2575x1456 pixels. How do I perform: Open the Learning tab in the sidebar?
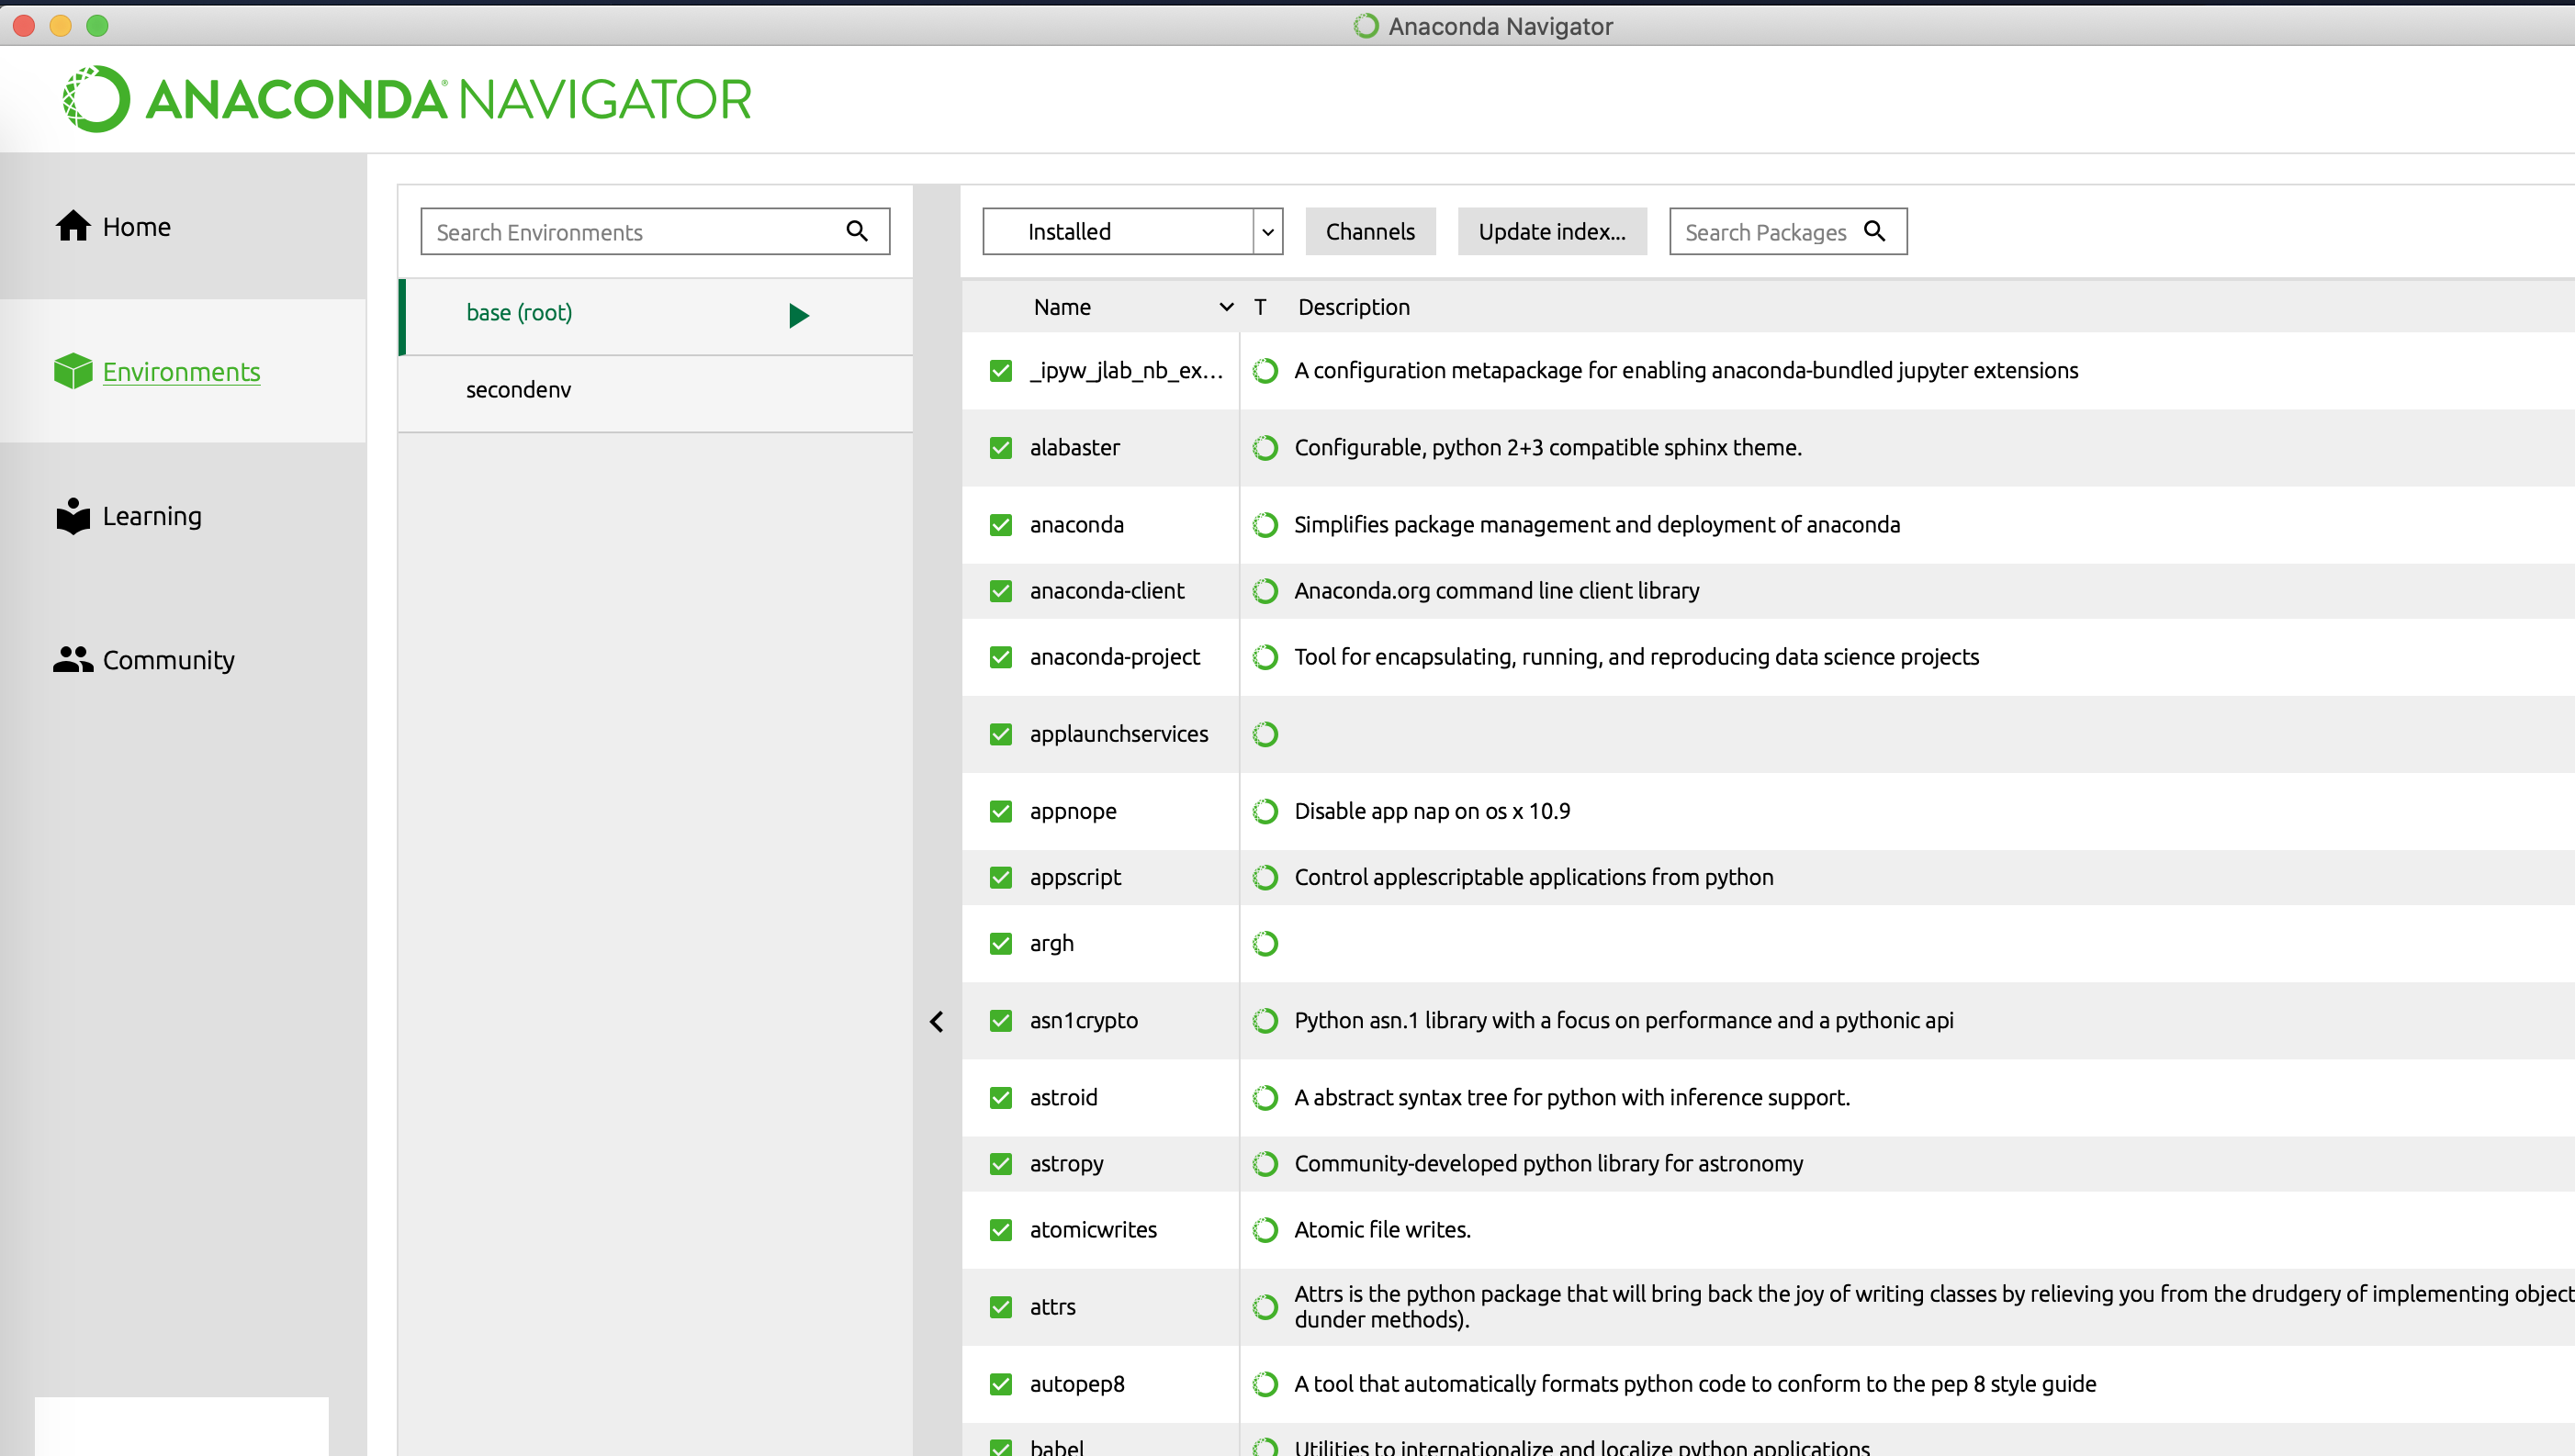tap(152, 516)
